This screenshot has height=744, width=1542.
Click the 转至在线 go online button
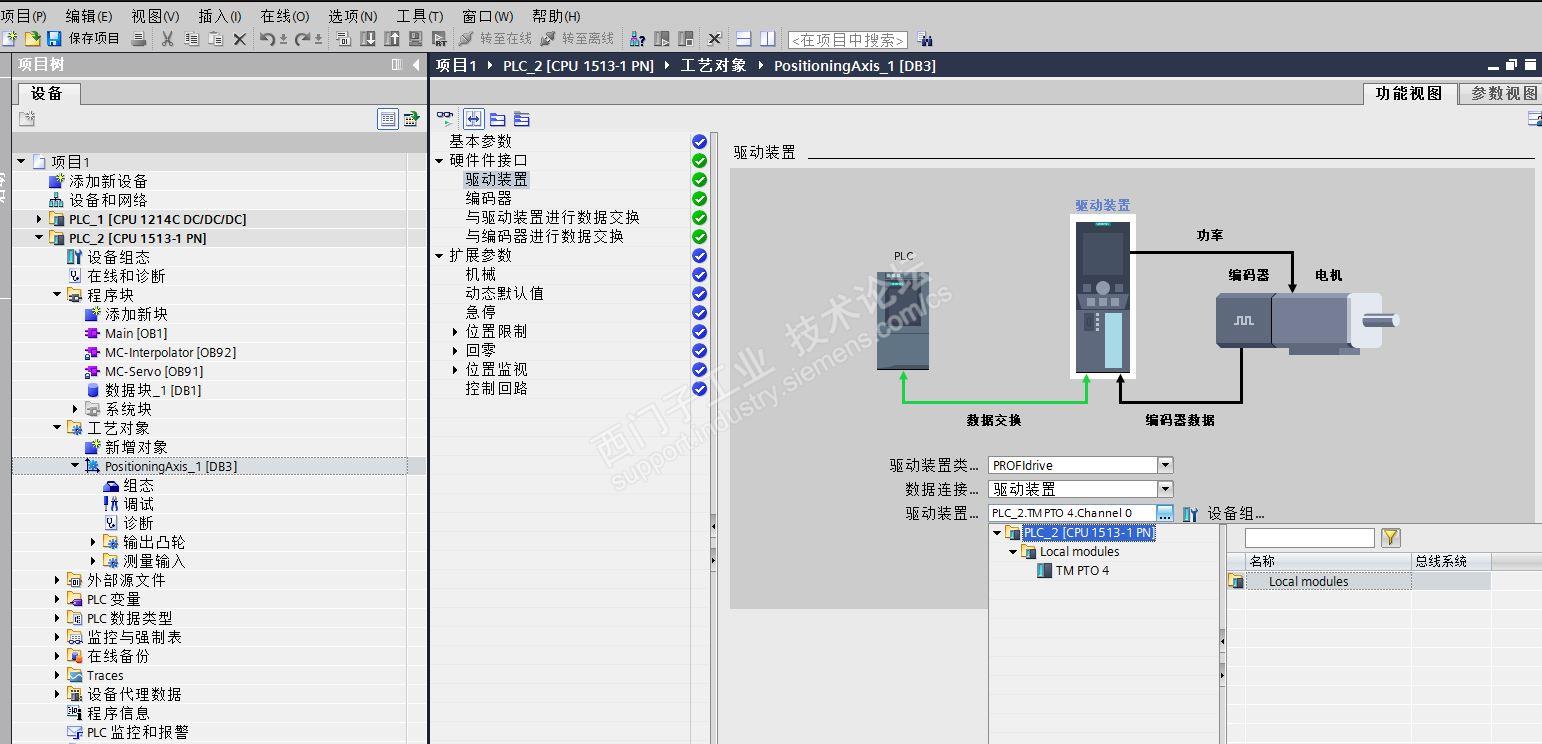coord(495,39)
